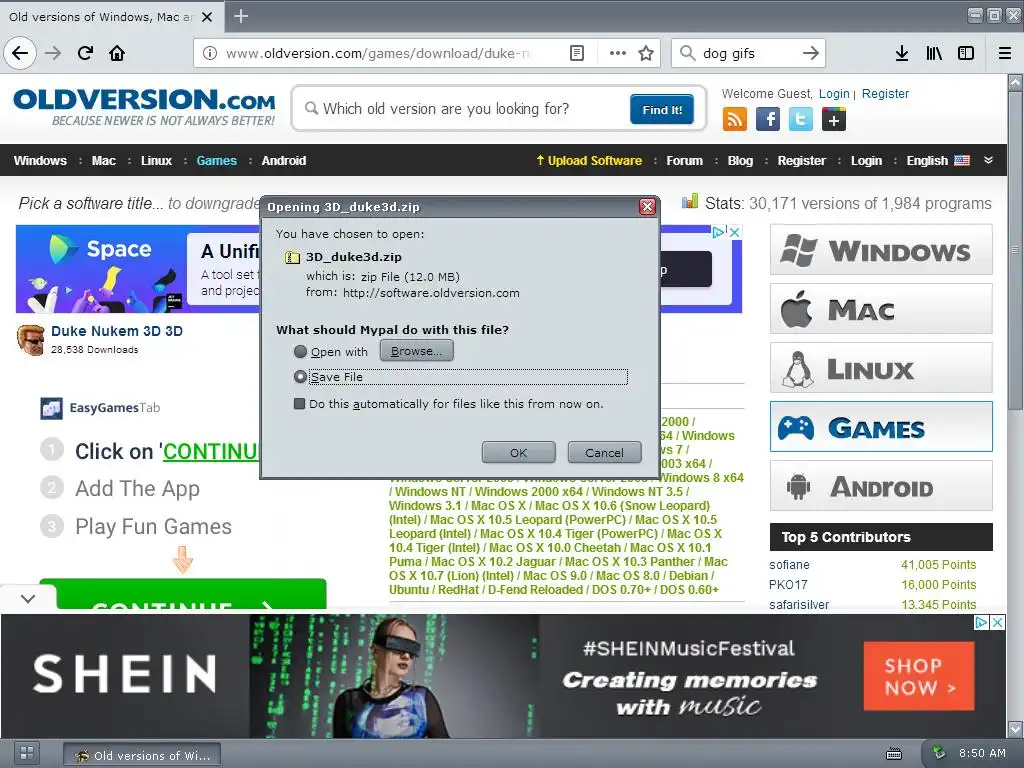Click the keyboard icon in system tray

tap(894, 754)
